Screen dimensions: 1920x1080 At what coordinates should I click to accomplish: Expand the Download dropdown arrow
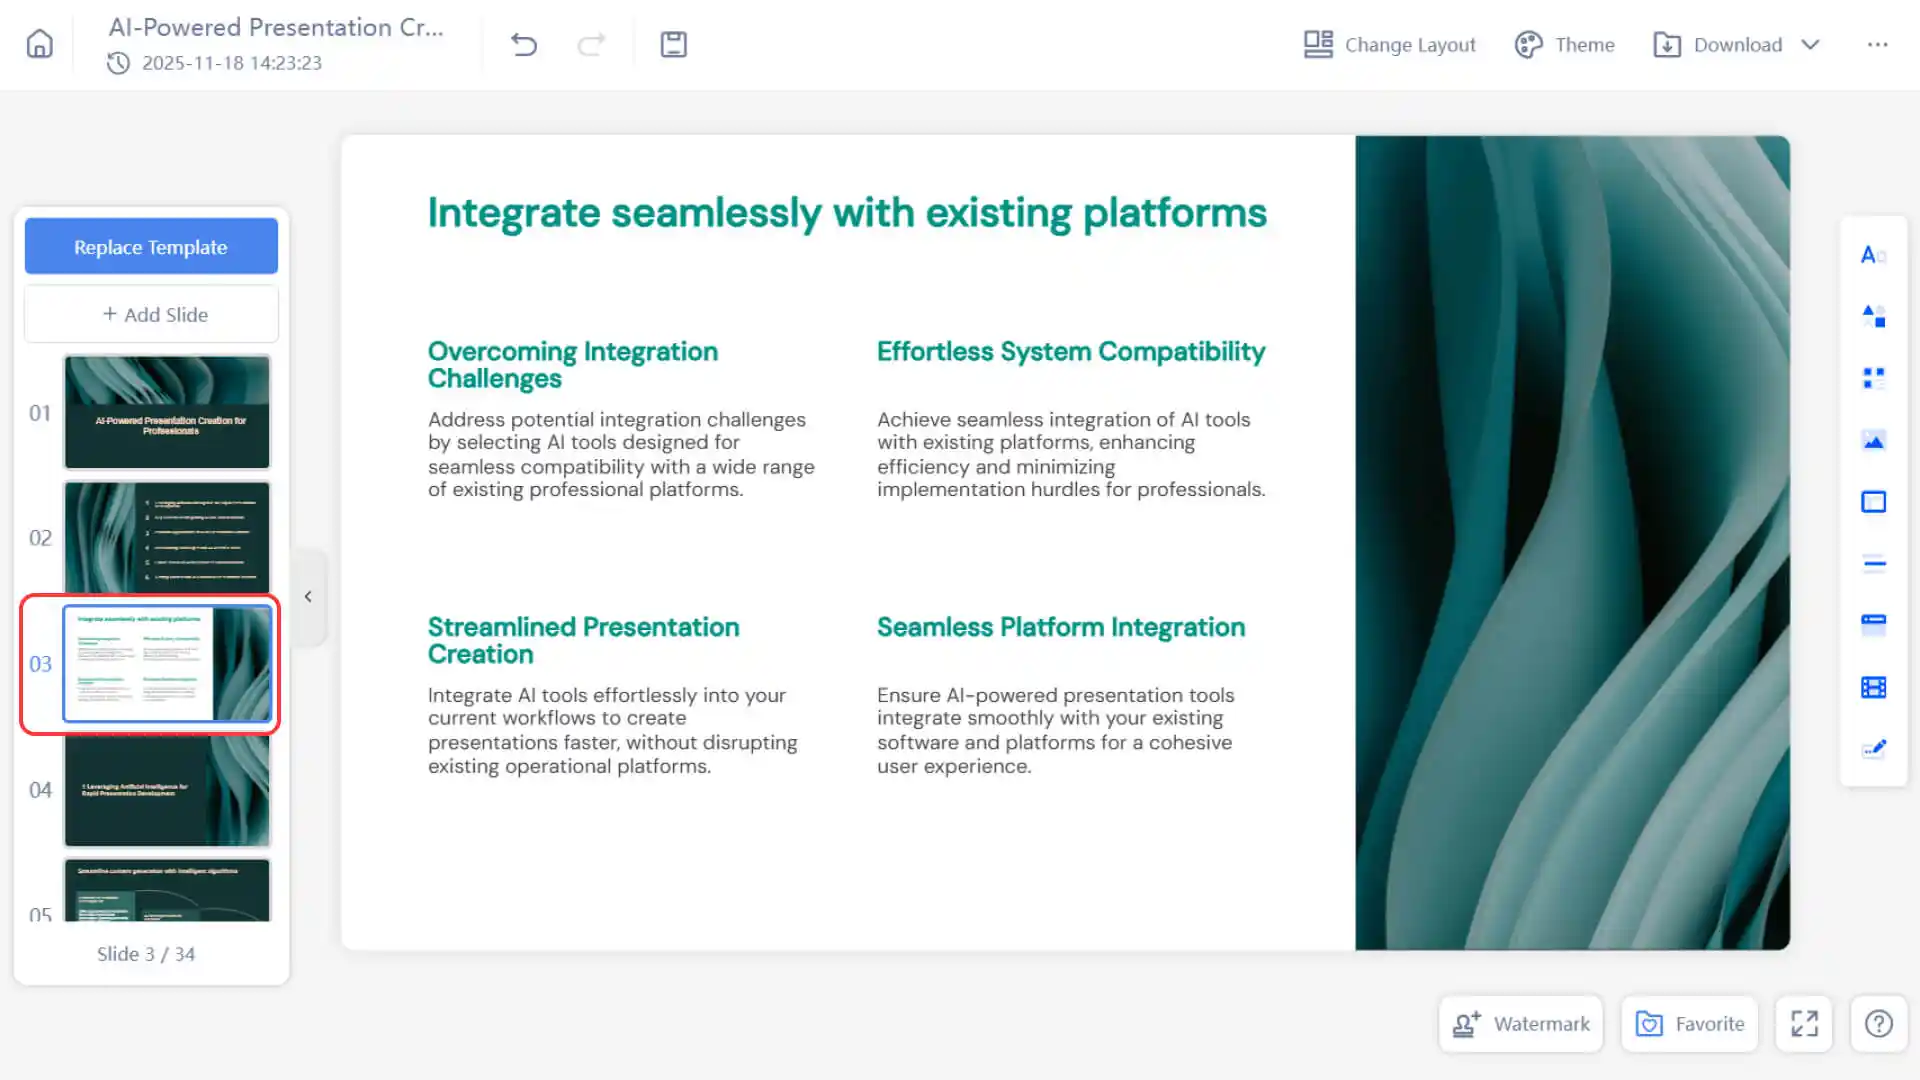(x=1810, y=45)
